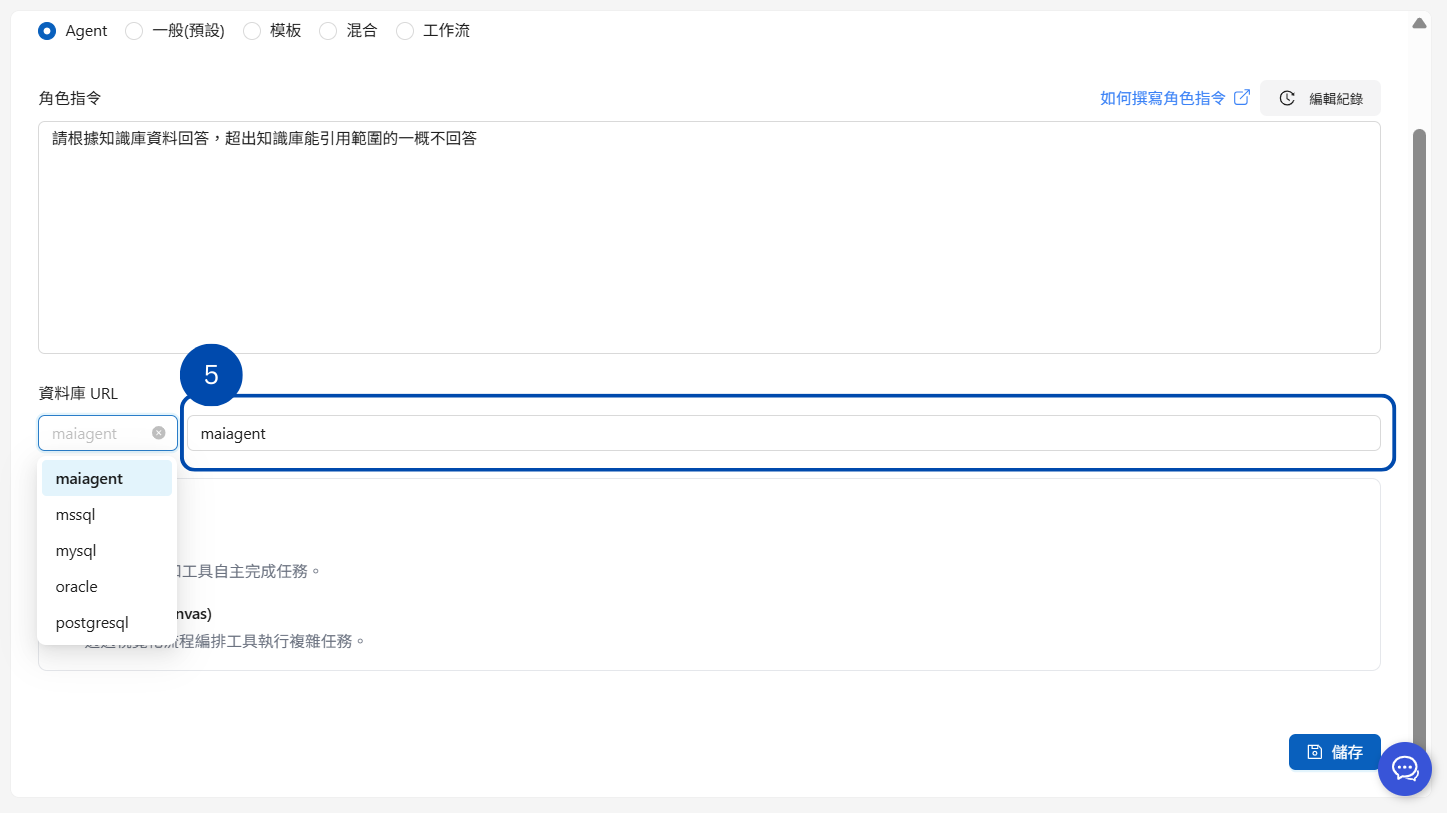Select the Agent radio button
Screen dimensions: 1447x813
47,31
